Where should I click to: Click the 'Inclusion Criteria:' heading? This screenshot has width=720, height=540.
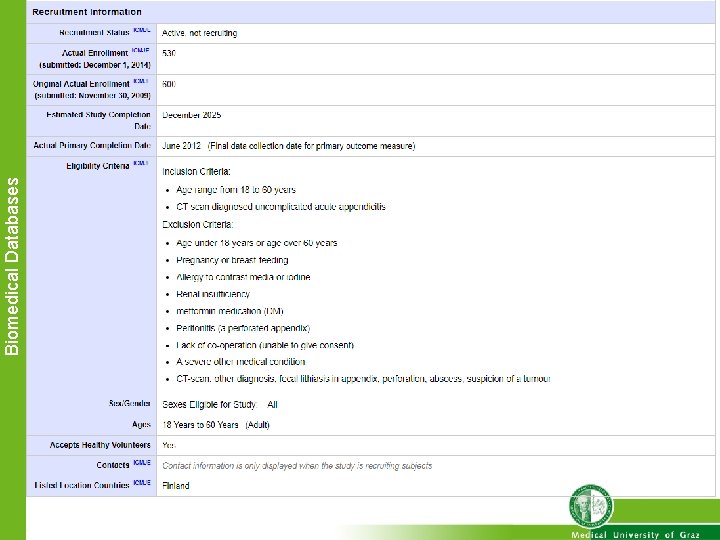click(196, 172)
